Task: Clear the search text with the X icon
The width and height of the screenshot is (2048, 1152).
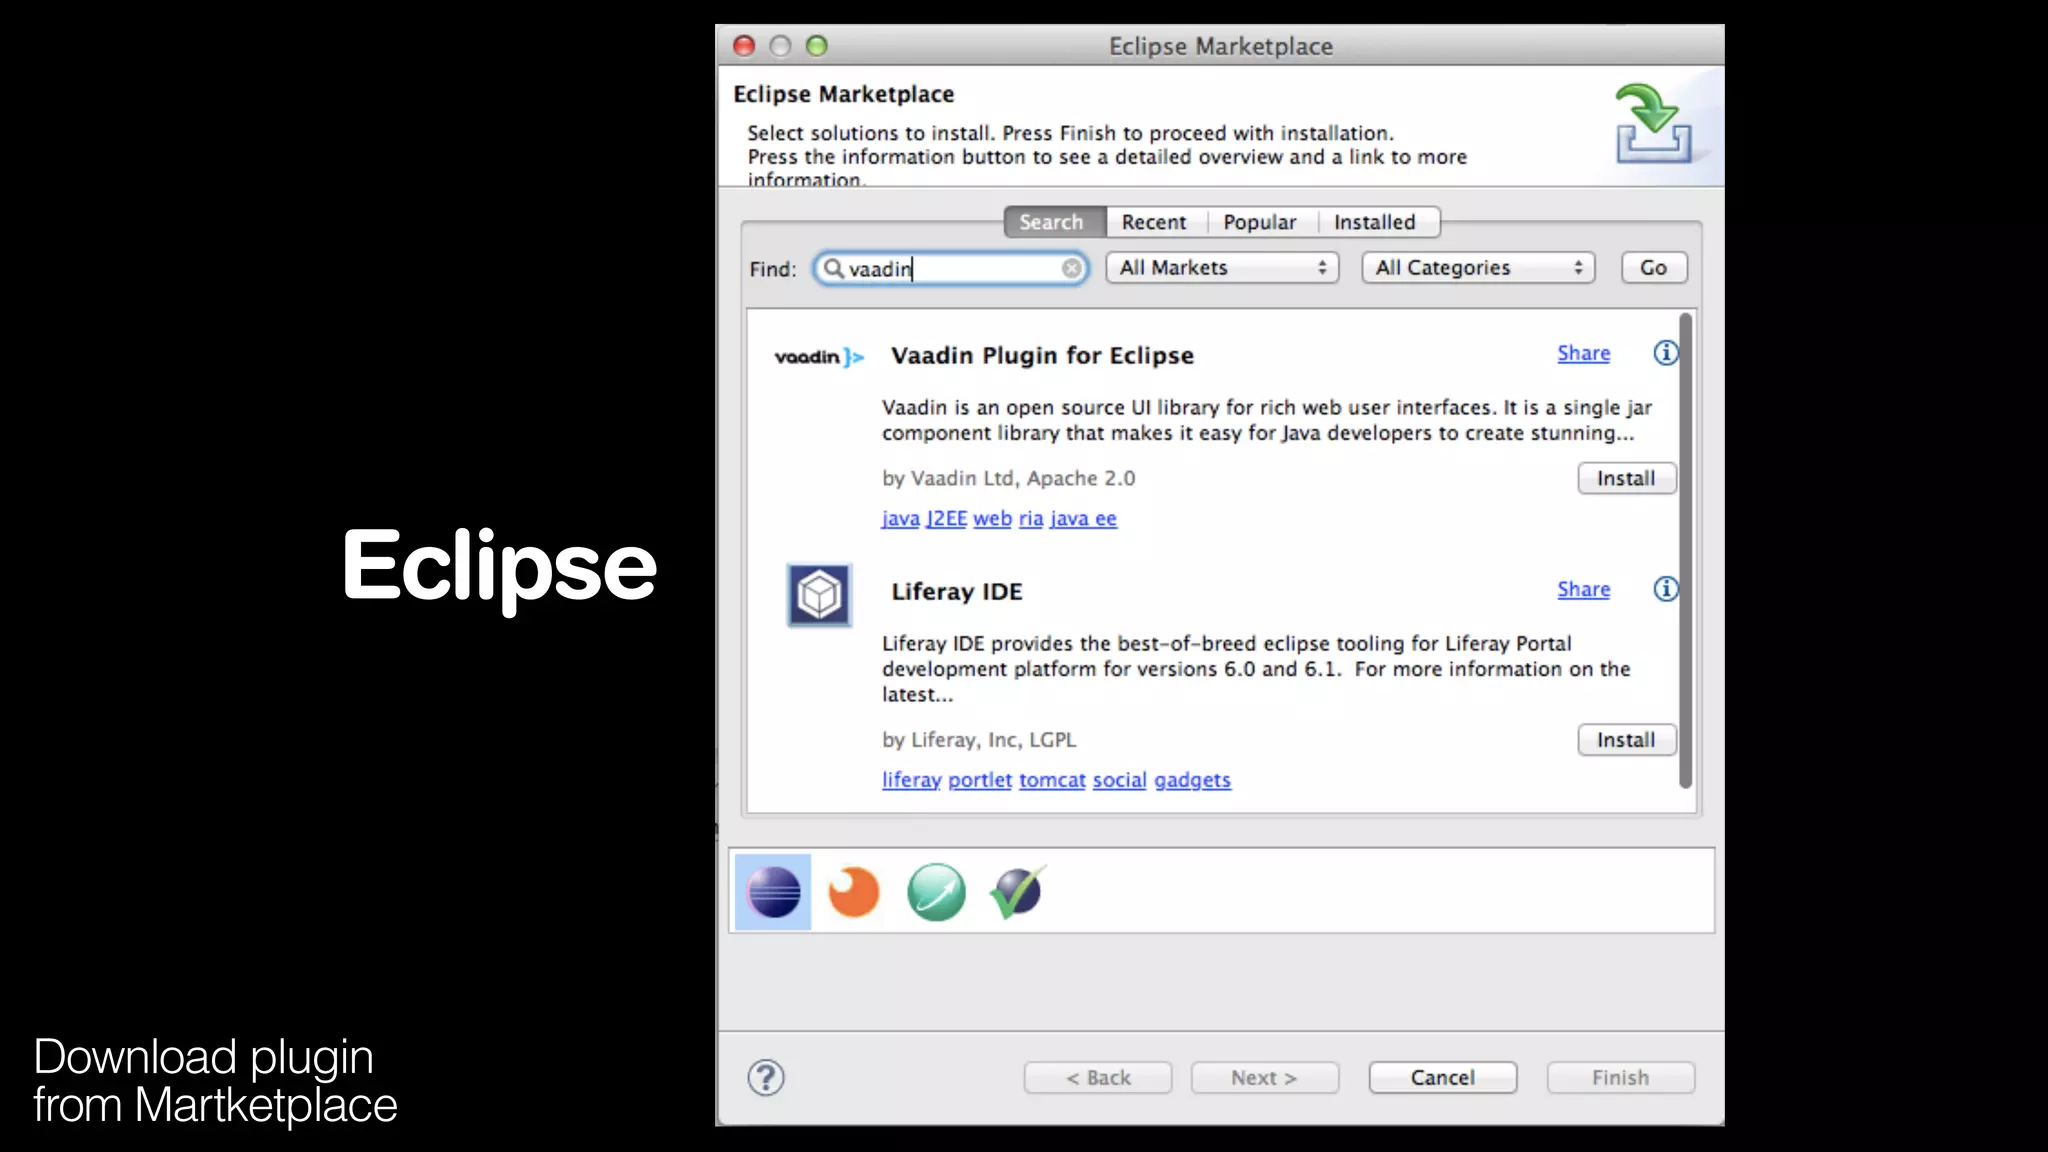Action: (x=1071, y=269)
